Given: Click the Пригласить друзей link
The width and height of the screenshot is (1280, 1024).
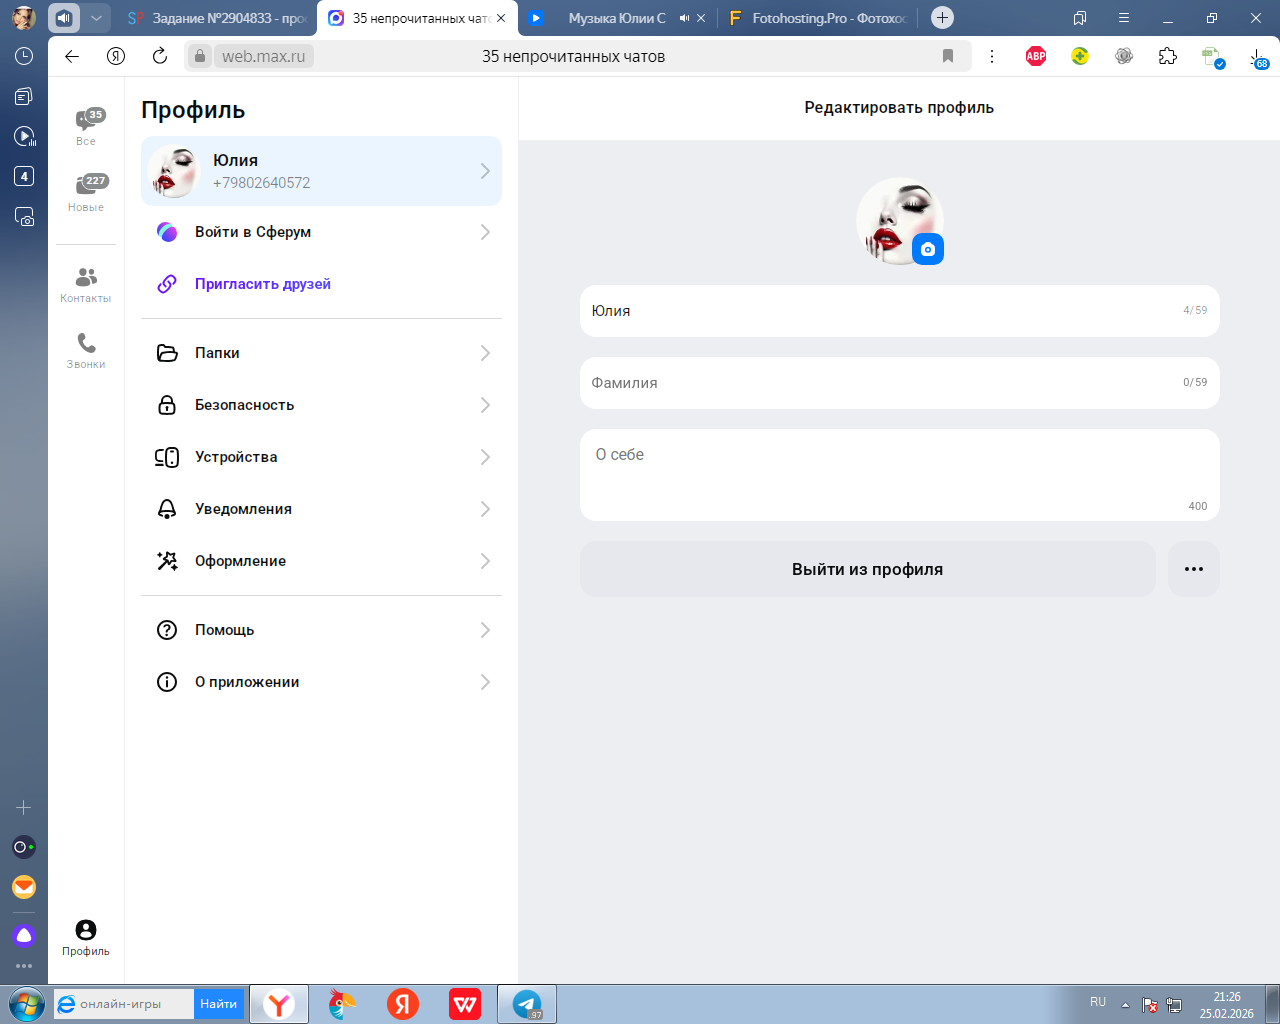Looking at the screenshot, I should click(262, 284).
